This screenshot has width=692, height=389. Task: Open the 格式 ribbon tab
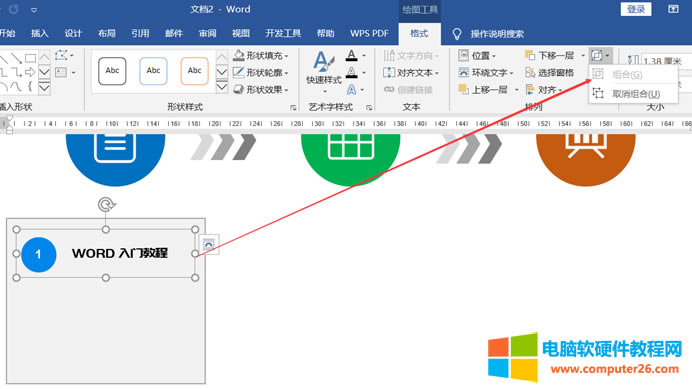419,34
